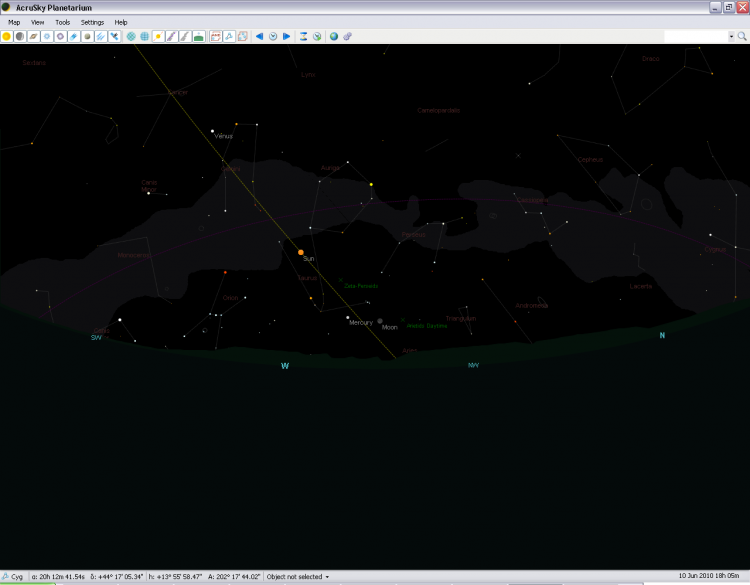
Task: Open the Tools menu
Action: pos(62,21)
